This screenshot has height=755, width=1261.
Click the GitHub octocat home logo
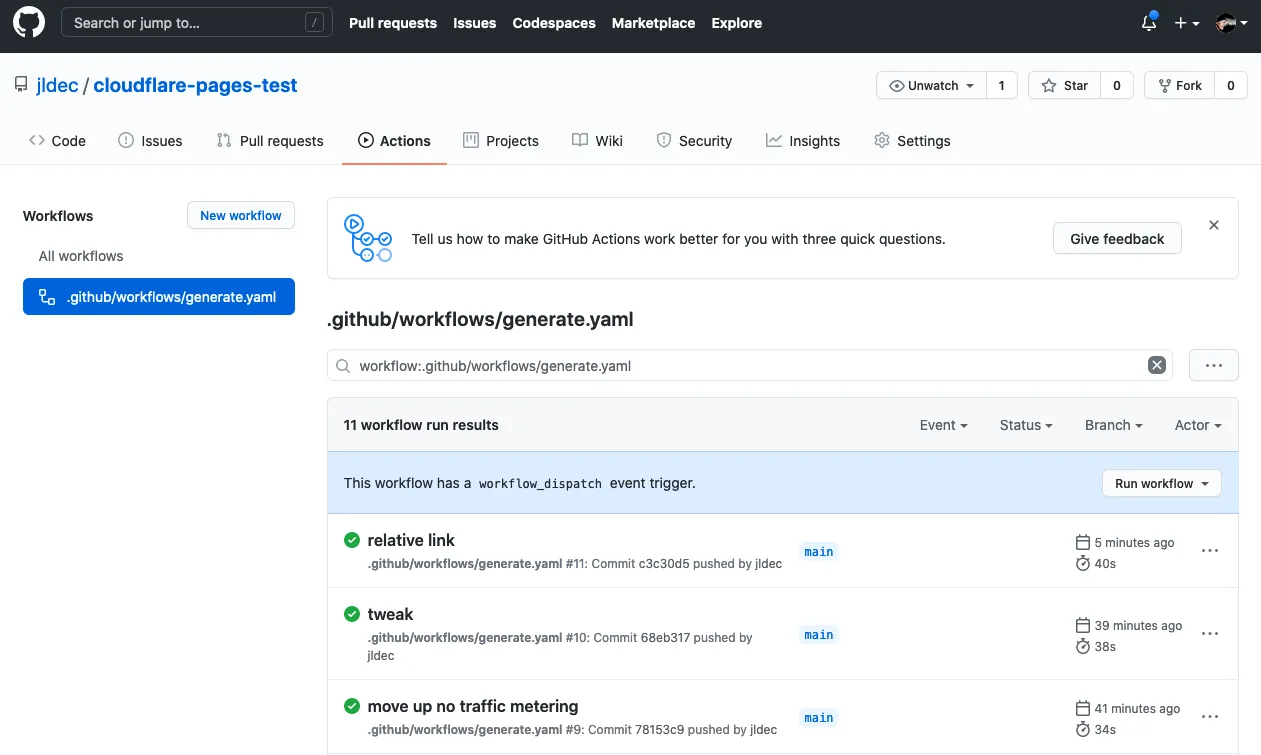(x=28, y=23)
